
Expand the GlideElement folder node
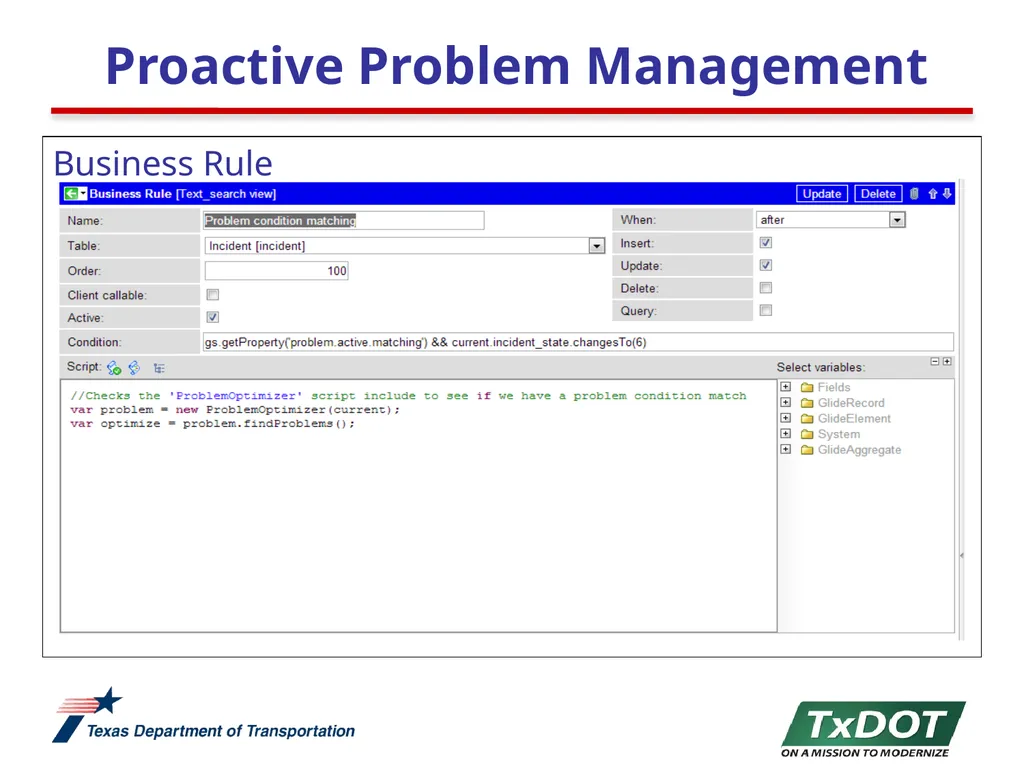tap(786, 419)
